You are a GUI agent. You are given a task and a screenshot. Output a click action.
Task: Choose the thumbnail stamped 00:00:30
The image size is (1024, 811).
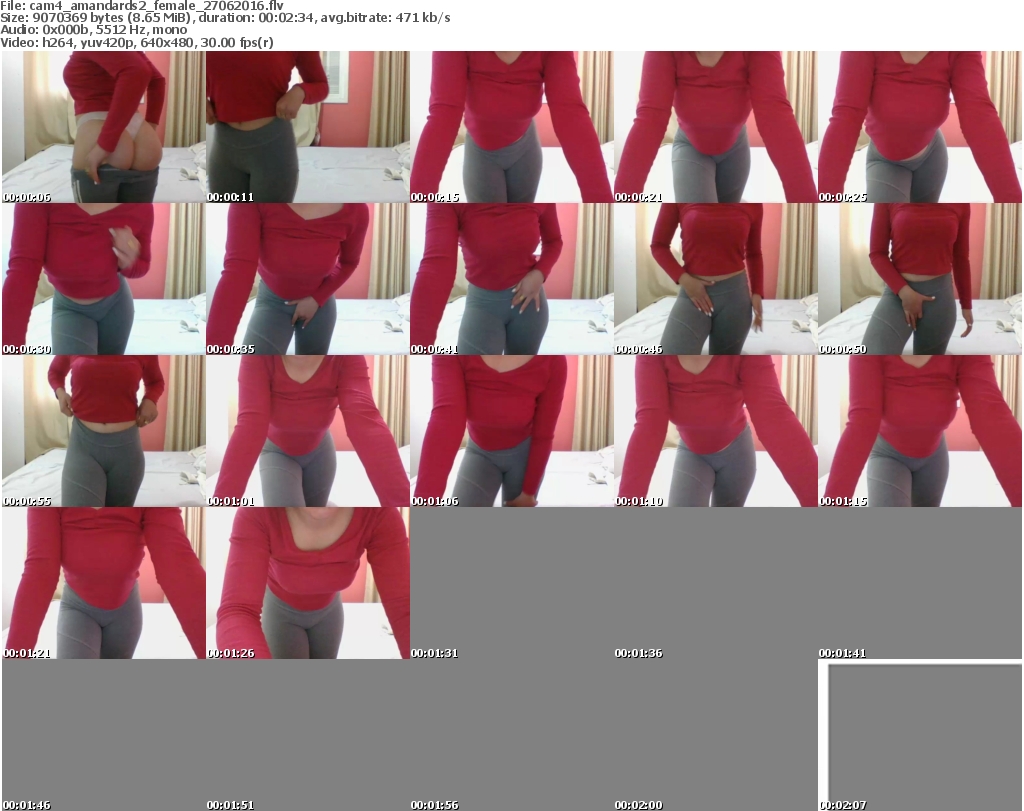(x=103, y=279)
